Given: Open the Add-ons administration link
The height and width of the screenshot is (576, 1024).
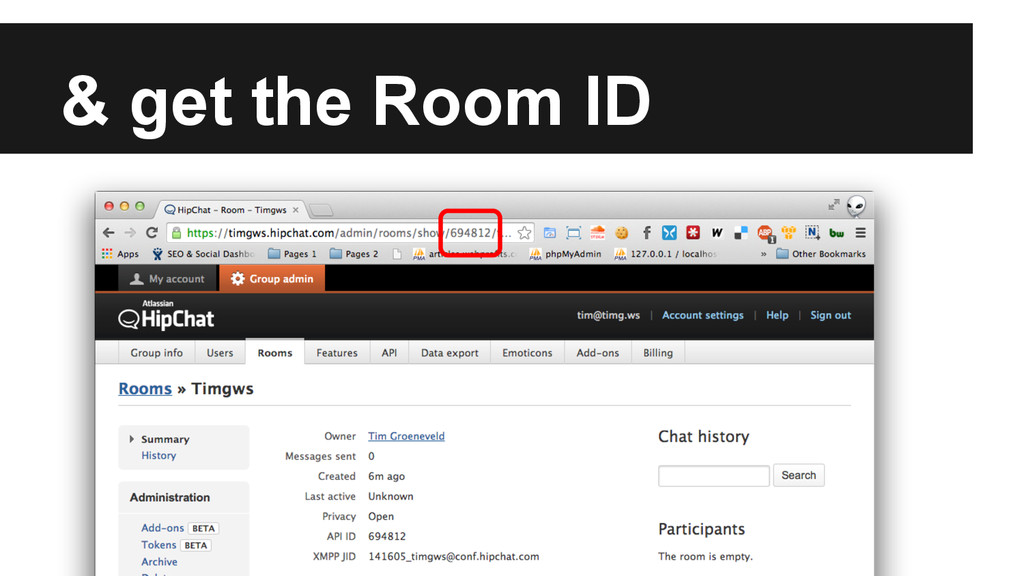Looking at the screenshot, I should coord(163,528).
